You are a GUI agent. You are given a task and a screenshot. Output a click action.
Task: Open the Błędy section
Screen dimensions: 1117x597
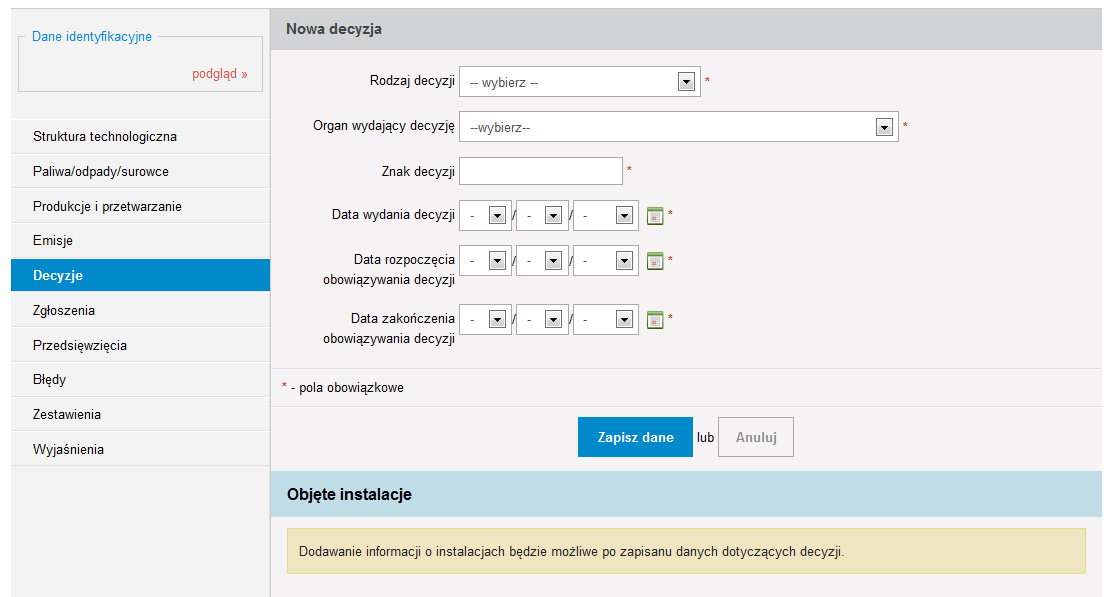140,380
